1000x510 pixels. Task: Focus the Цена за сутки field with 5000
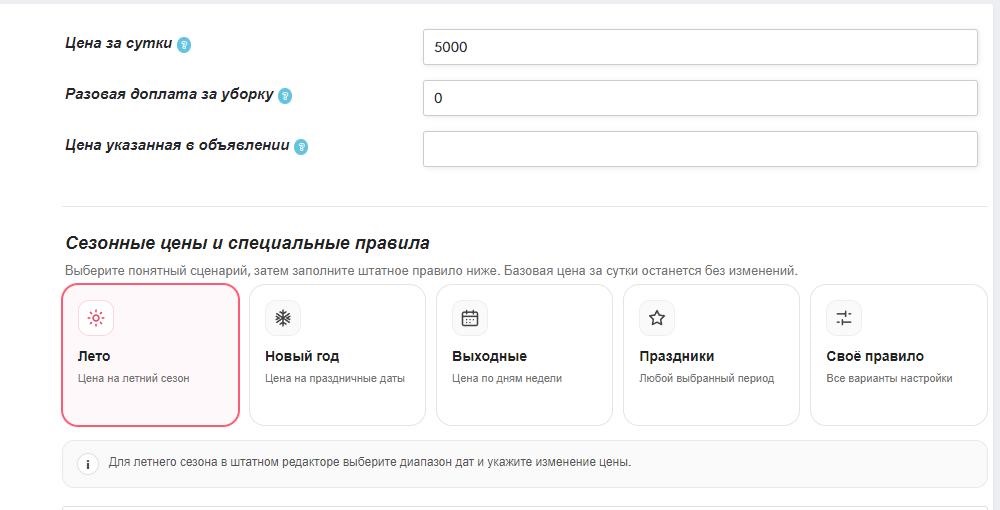[700, 47]
